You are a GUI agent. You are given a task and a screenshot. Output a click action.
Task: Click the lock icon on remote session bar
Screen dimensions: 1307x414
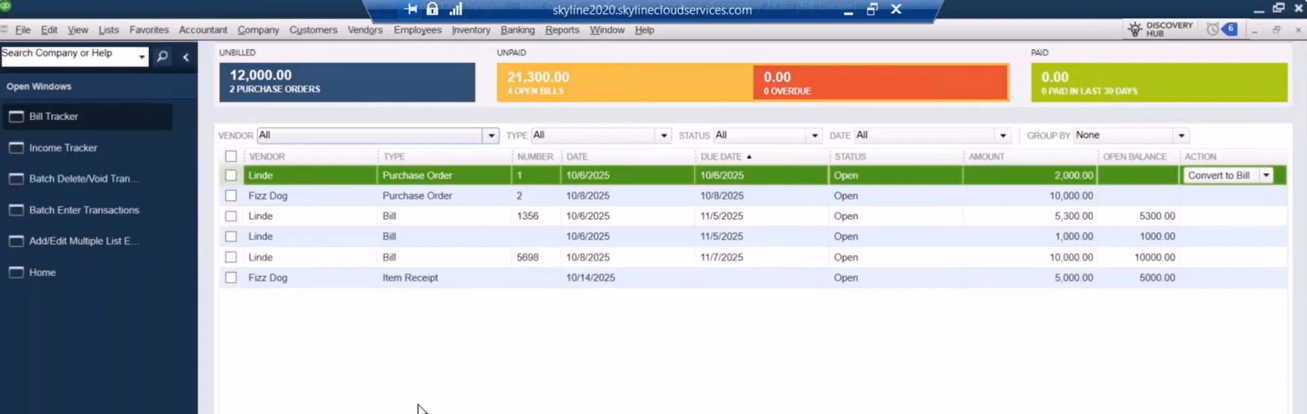pyautogui.click(x=432, y=9)
